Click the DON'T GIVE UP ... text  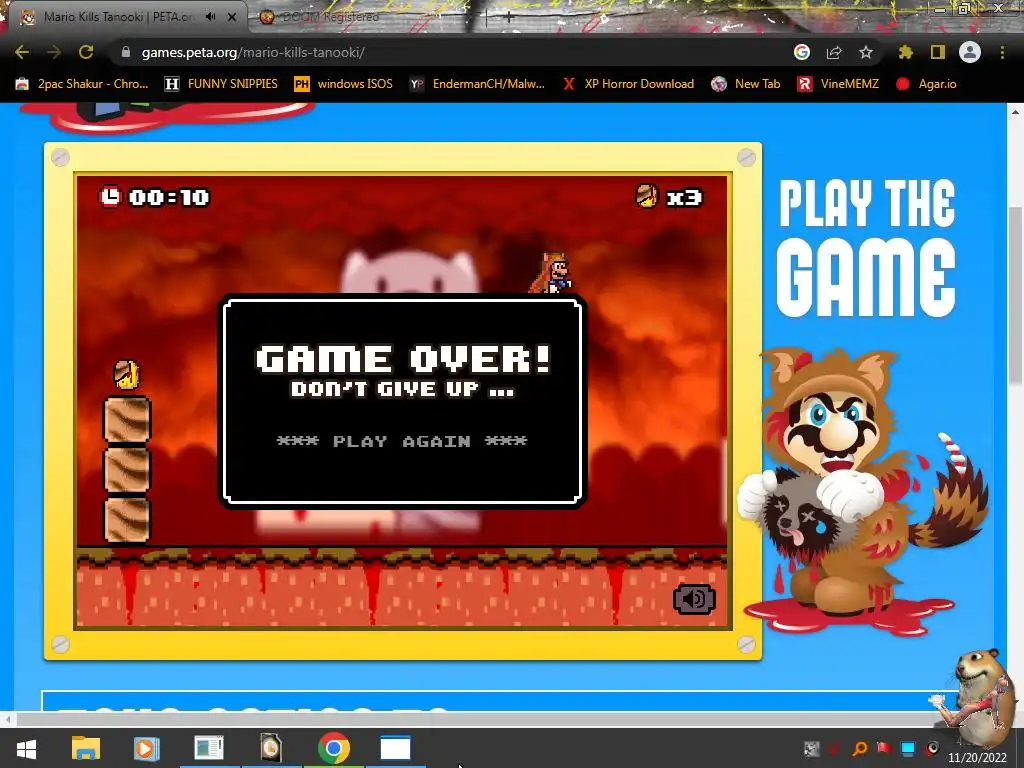pyautogui.click(x=402, y=389)
